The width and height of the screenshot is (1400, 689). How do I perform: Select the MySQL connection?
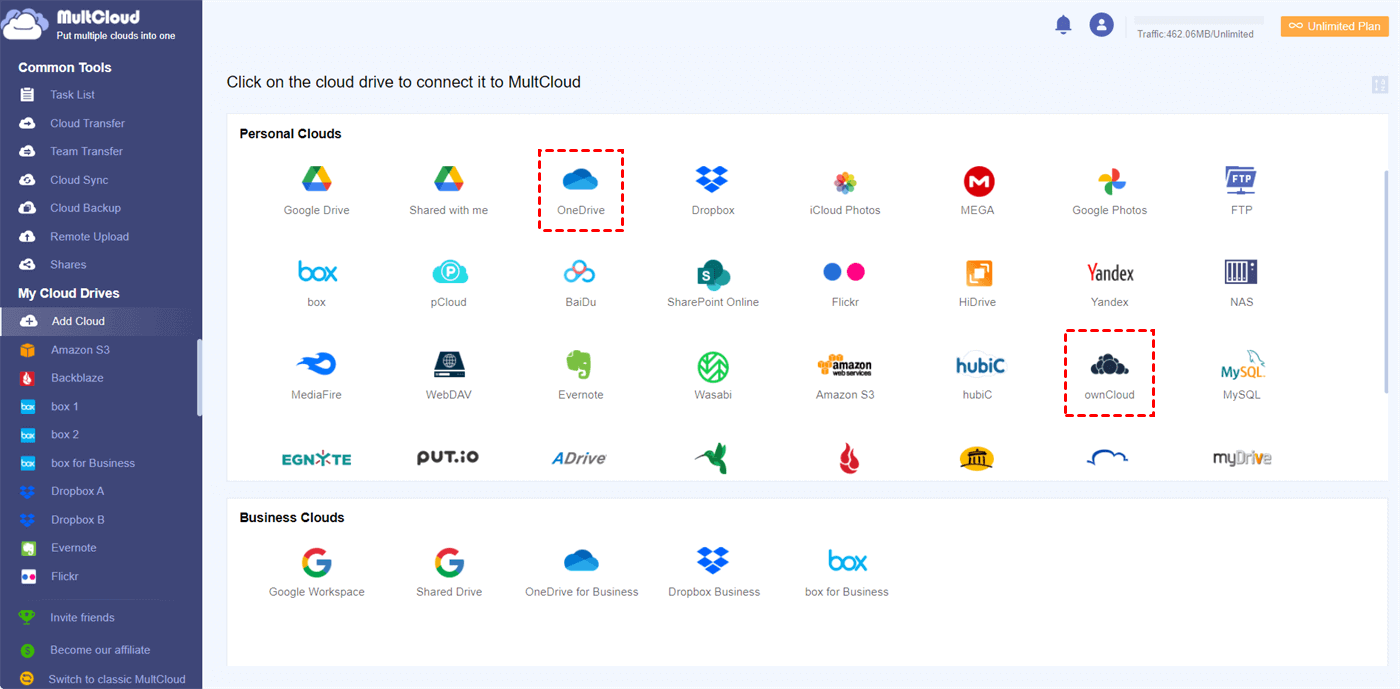coord(1242,376)
